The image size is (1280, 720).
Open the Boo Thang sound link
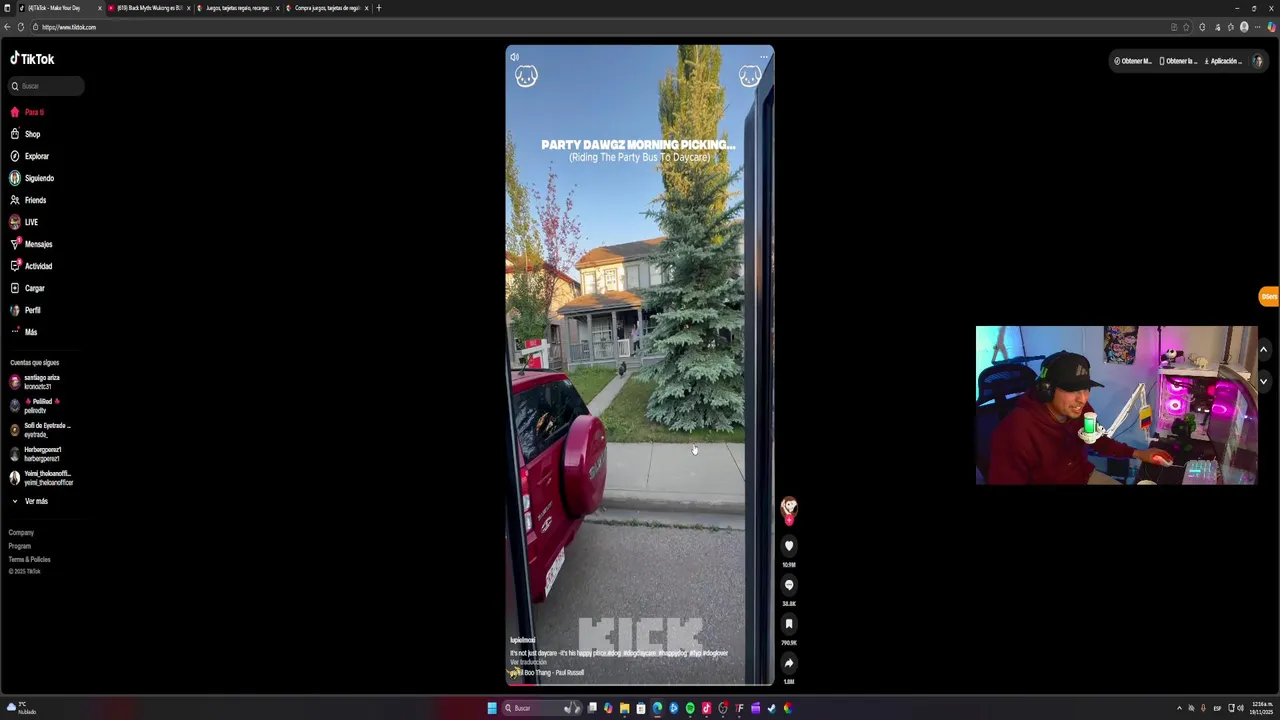click(x=548, y=673)
